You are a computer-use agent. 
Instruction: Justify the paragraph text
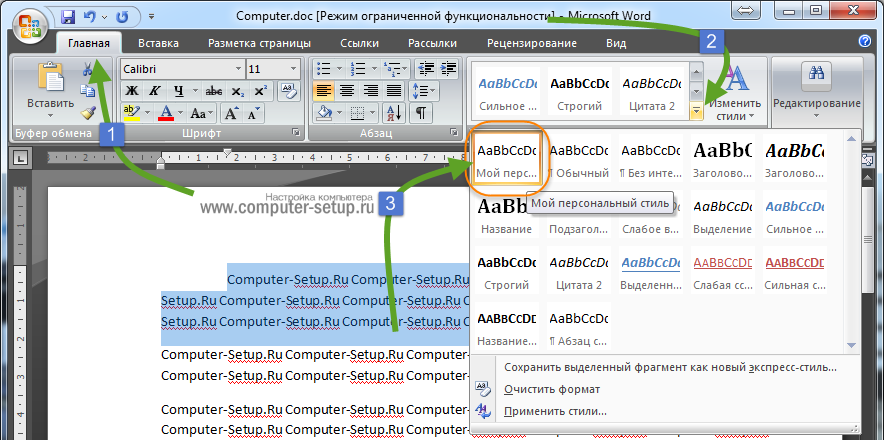(x=394, y=91)
